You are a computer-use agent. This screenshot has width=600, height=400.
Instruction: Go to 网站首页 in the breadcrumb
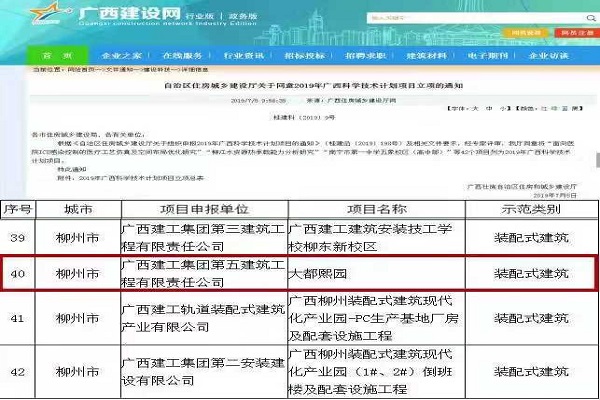tap(80, 70)
